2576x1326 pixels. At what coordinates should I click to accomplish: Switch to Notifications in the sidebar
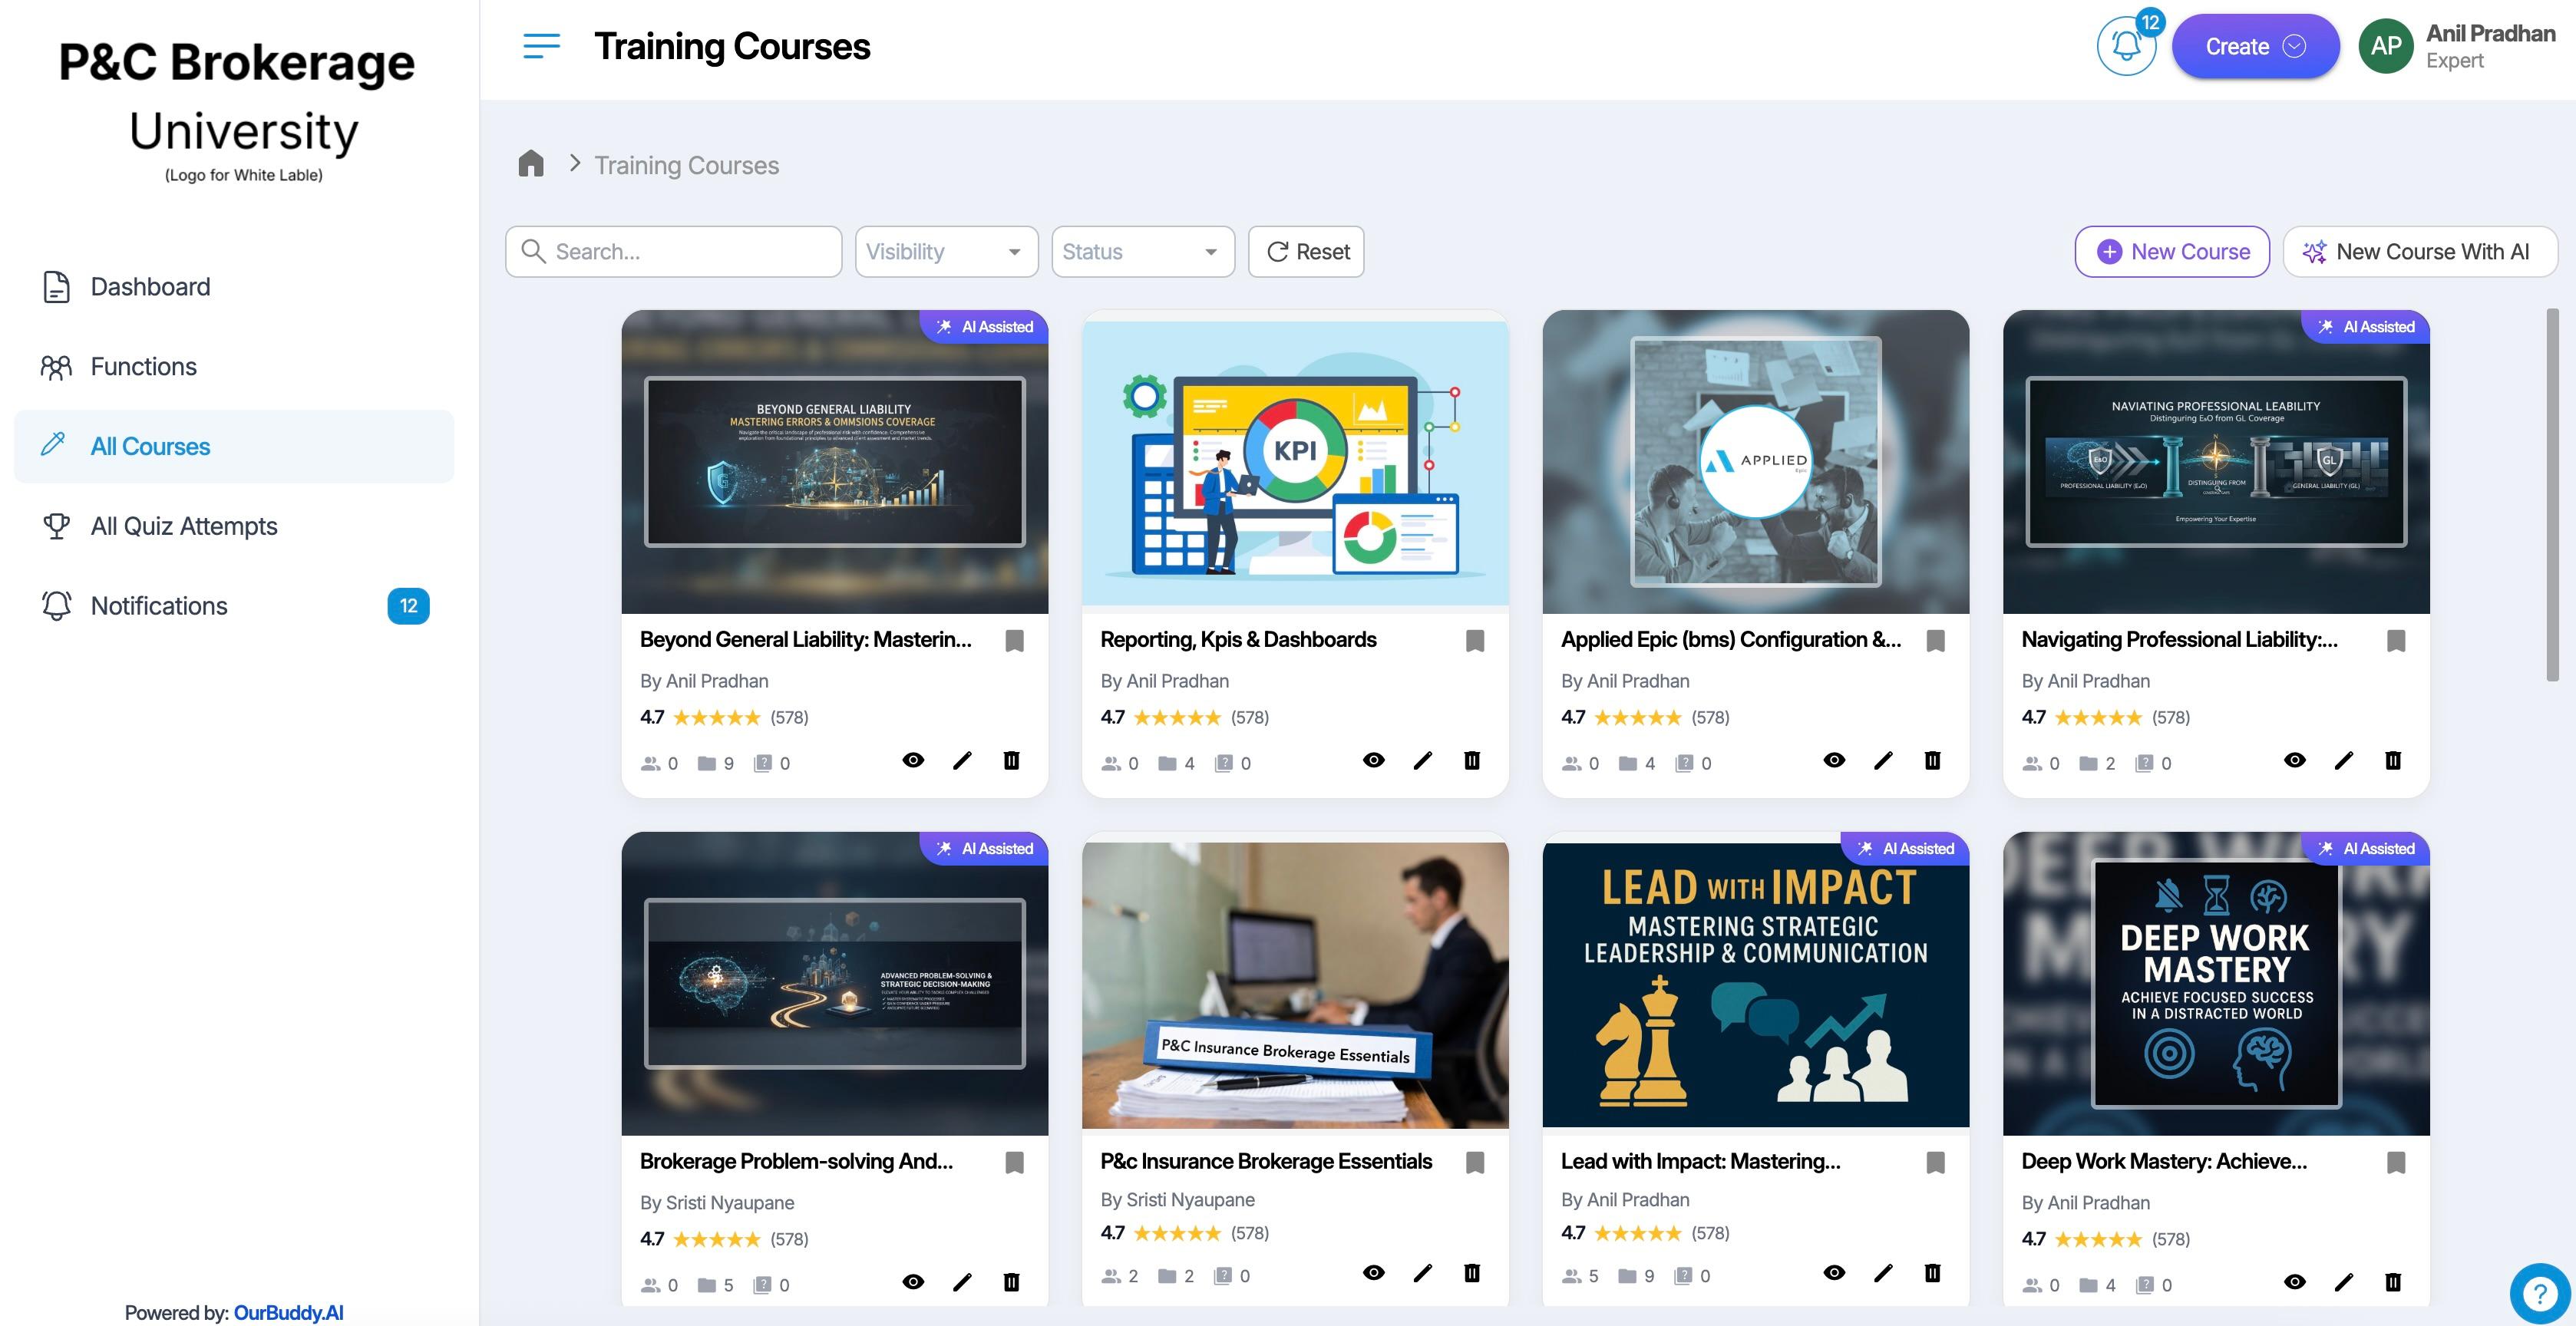[158, 605]
